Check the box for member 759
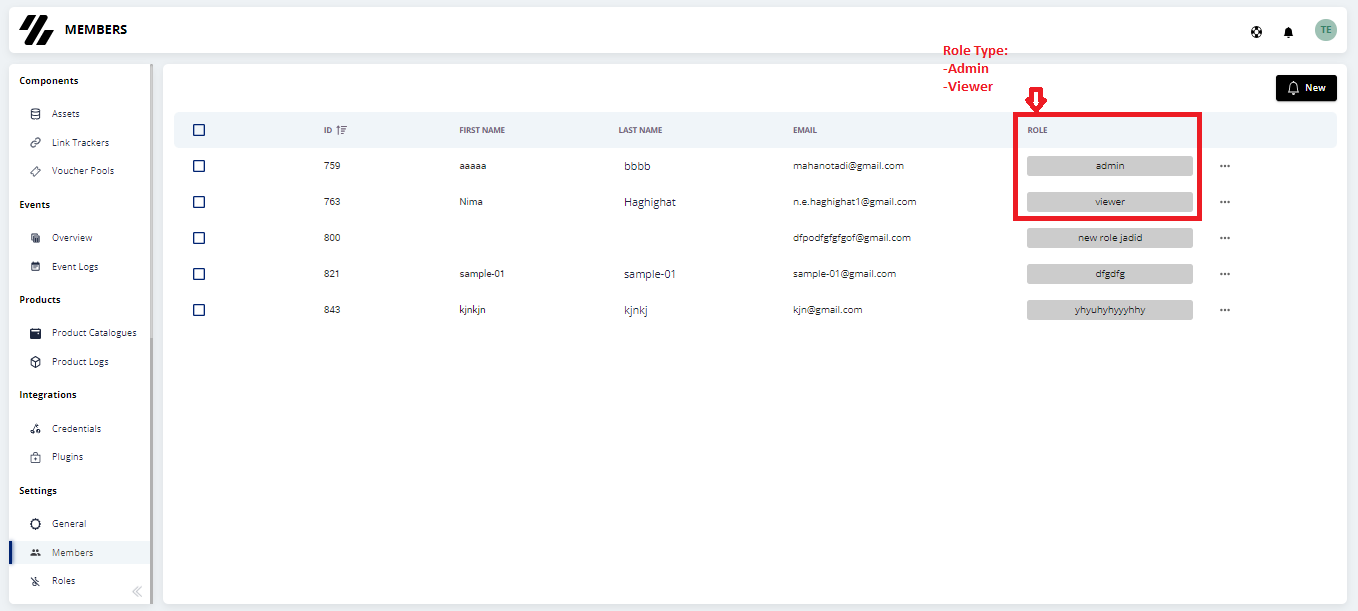 [199, 166]
